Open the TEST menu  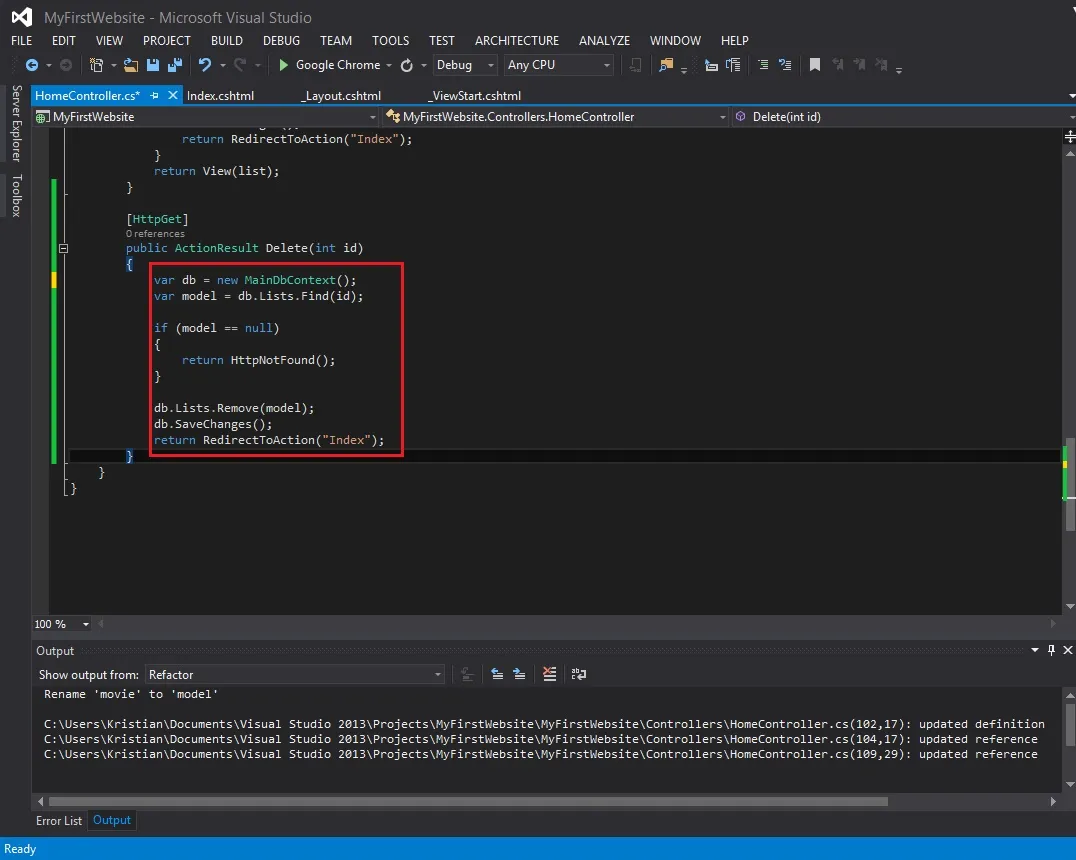click(x=441, y=40)
